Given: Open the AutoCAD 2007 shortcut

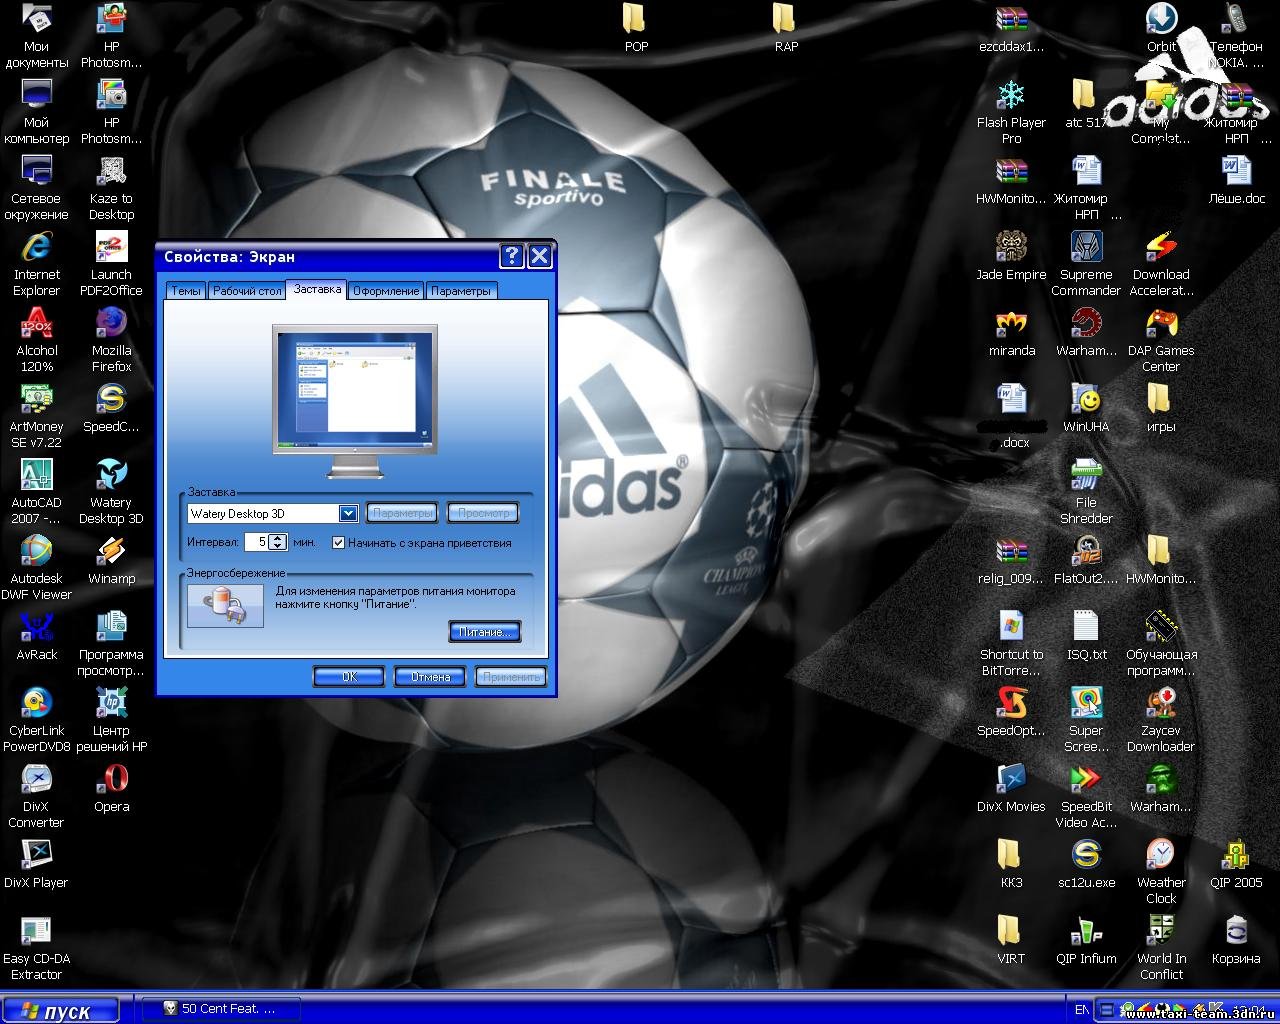Looking at the screenshot, I should pyautogui.click(x=36, y=492).
